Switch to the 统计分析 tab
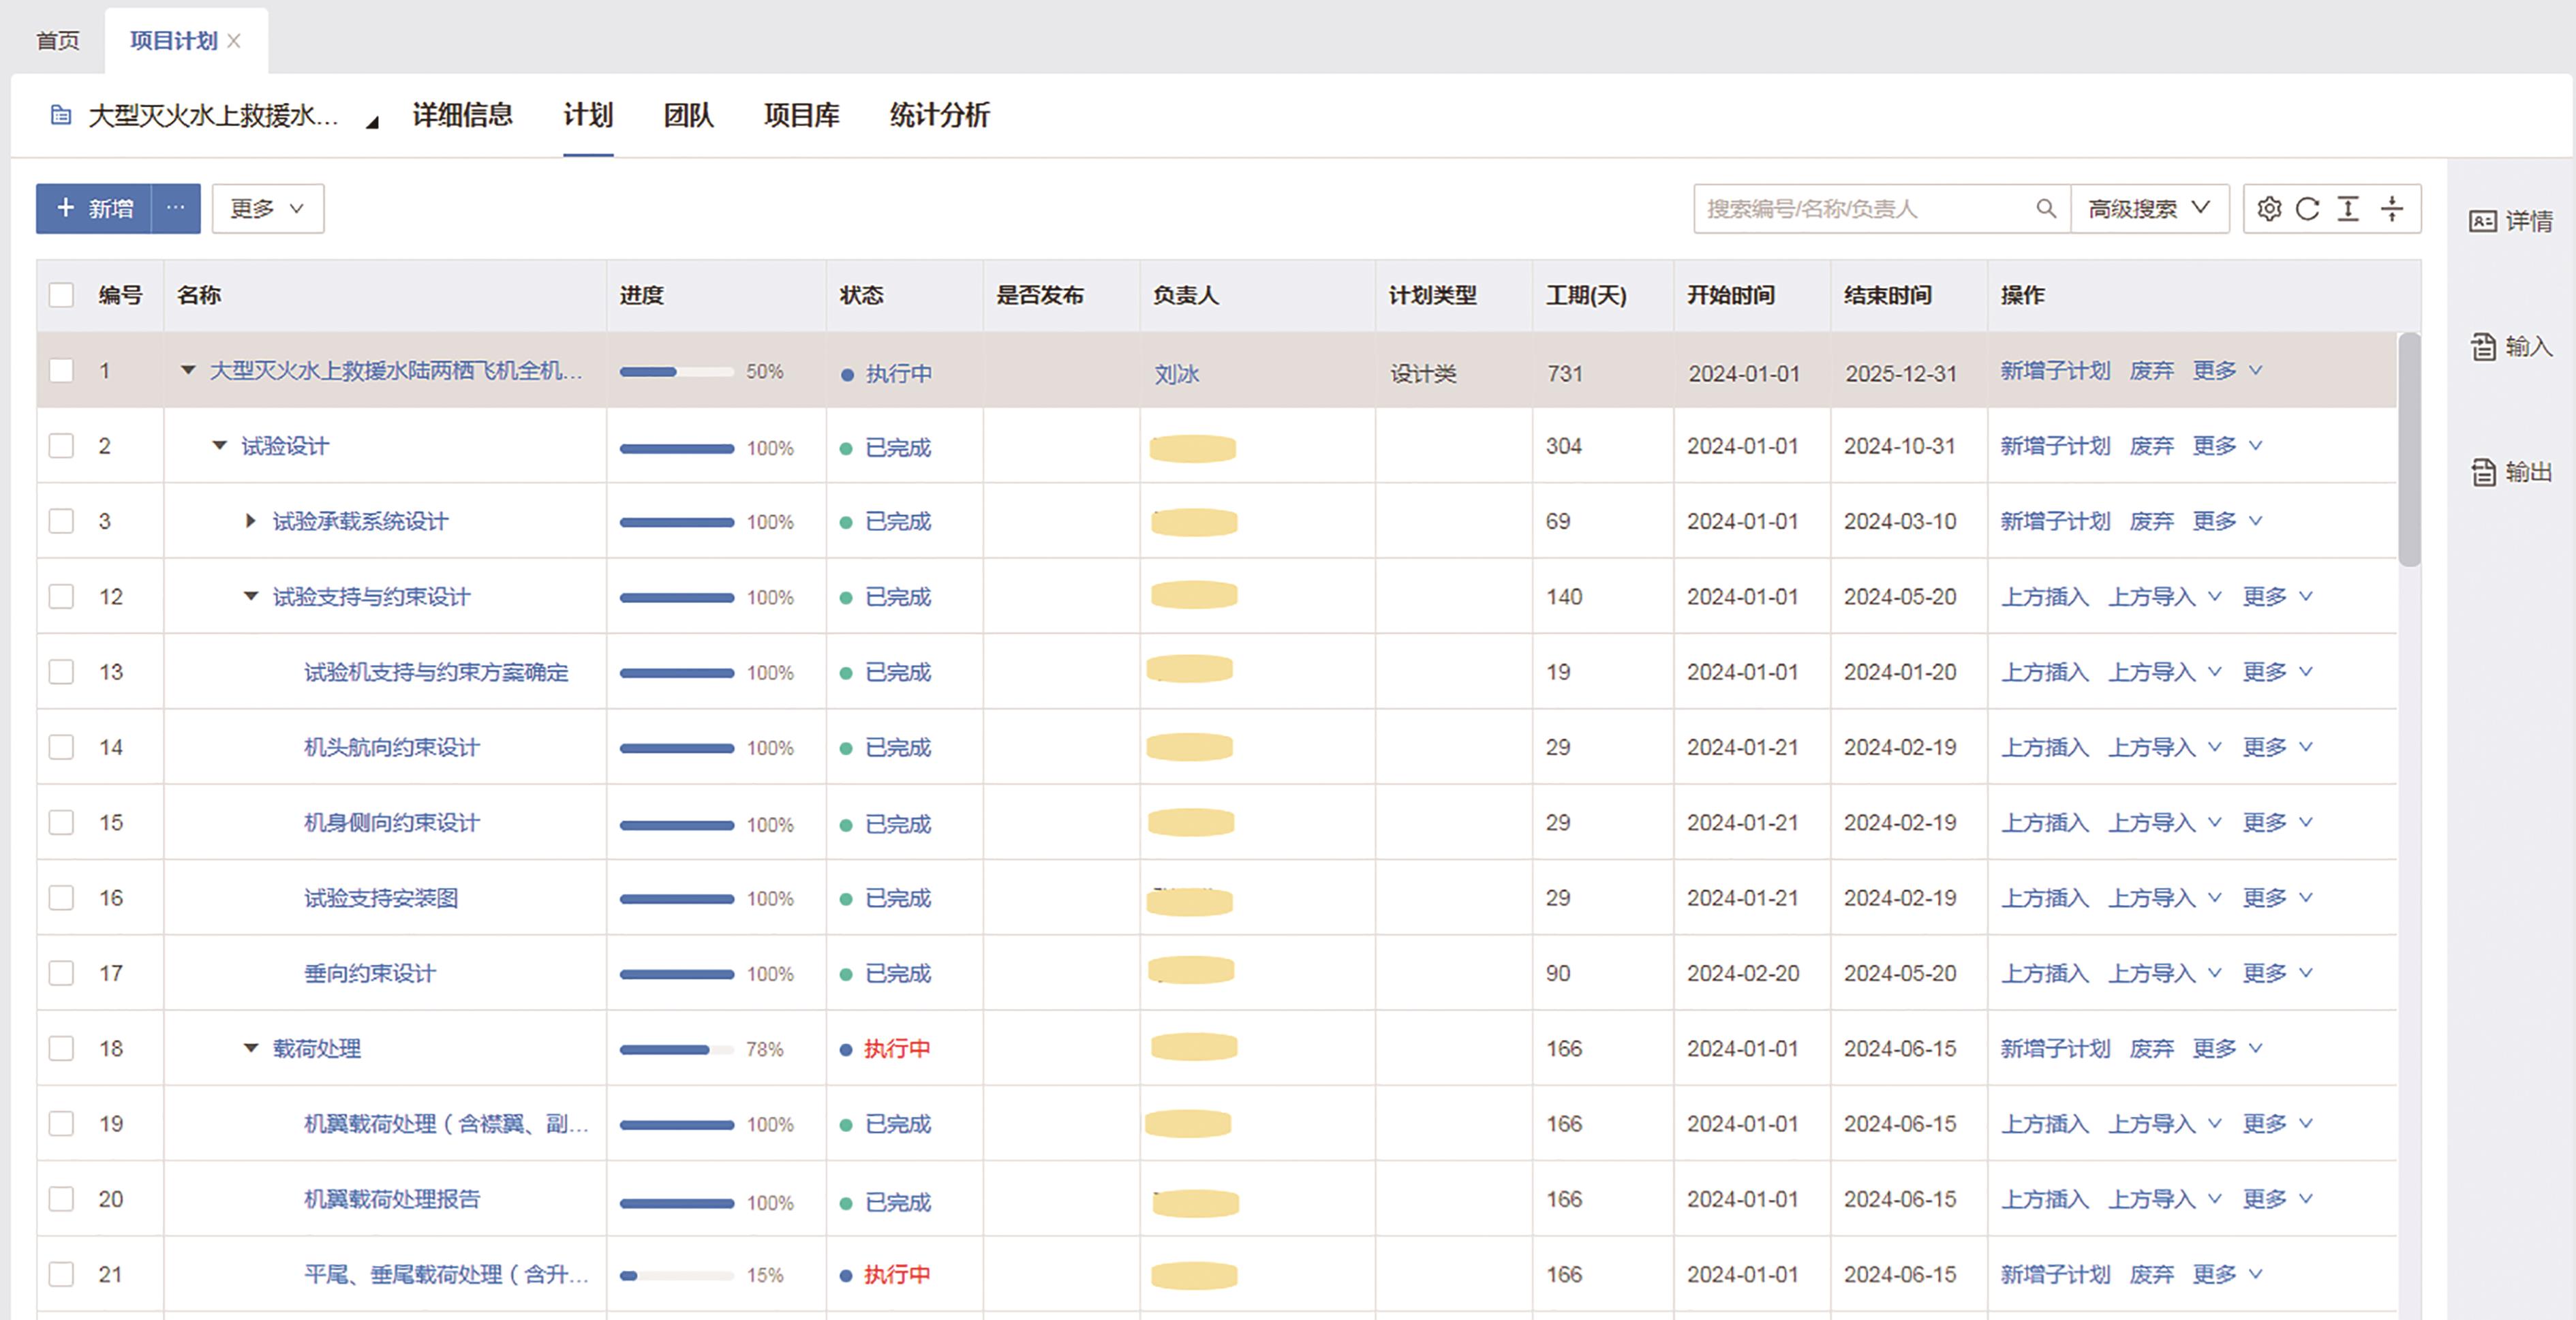The image size is (2576, 1320). pyautogui.click(x=939, y=115)
